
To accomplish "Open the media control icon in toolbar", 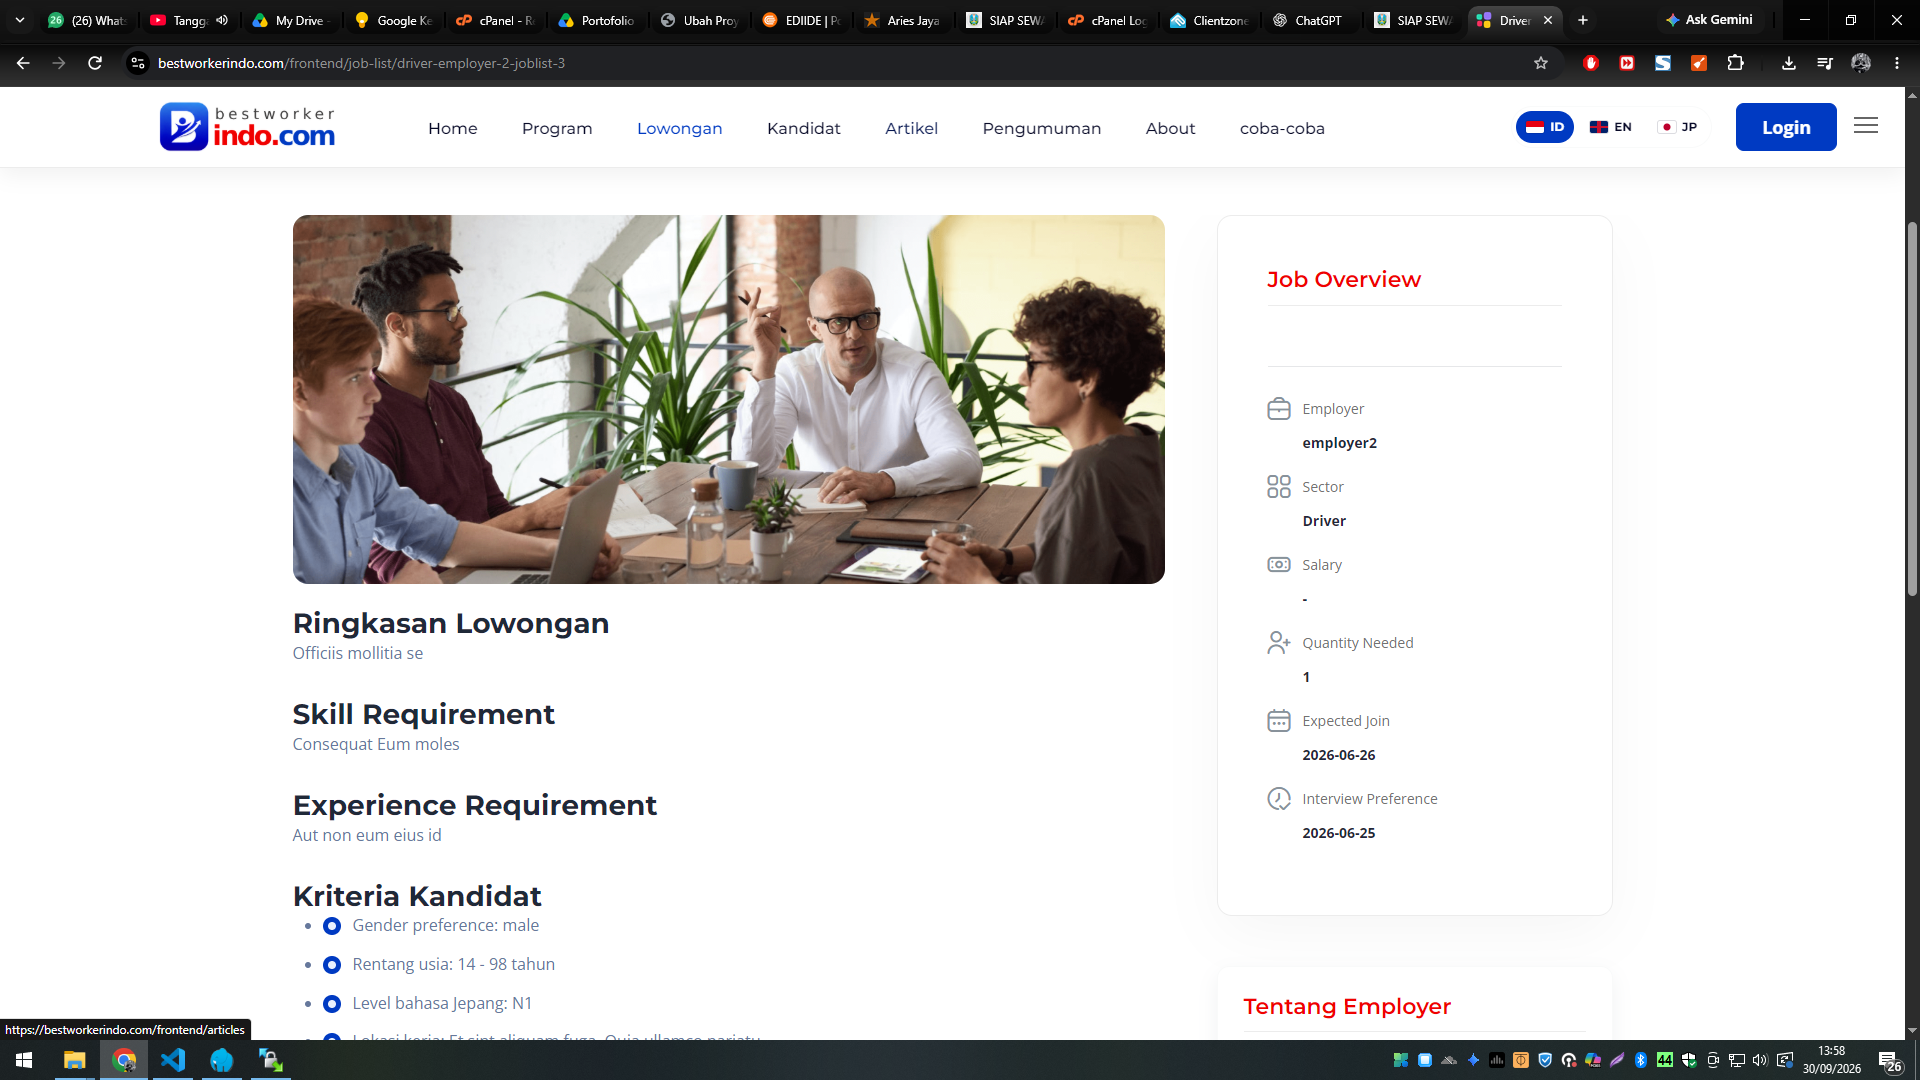I will (1825, 63).
